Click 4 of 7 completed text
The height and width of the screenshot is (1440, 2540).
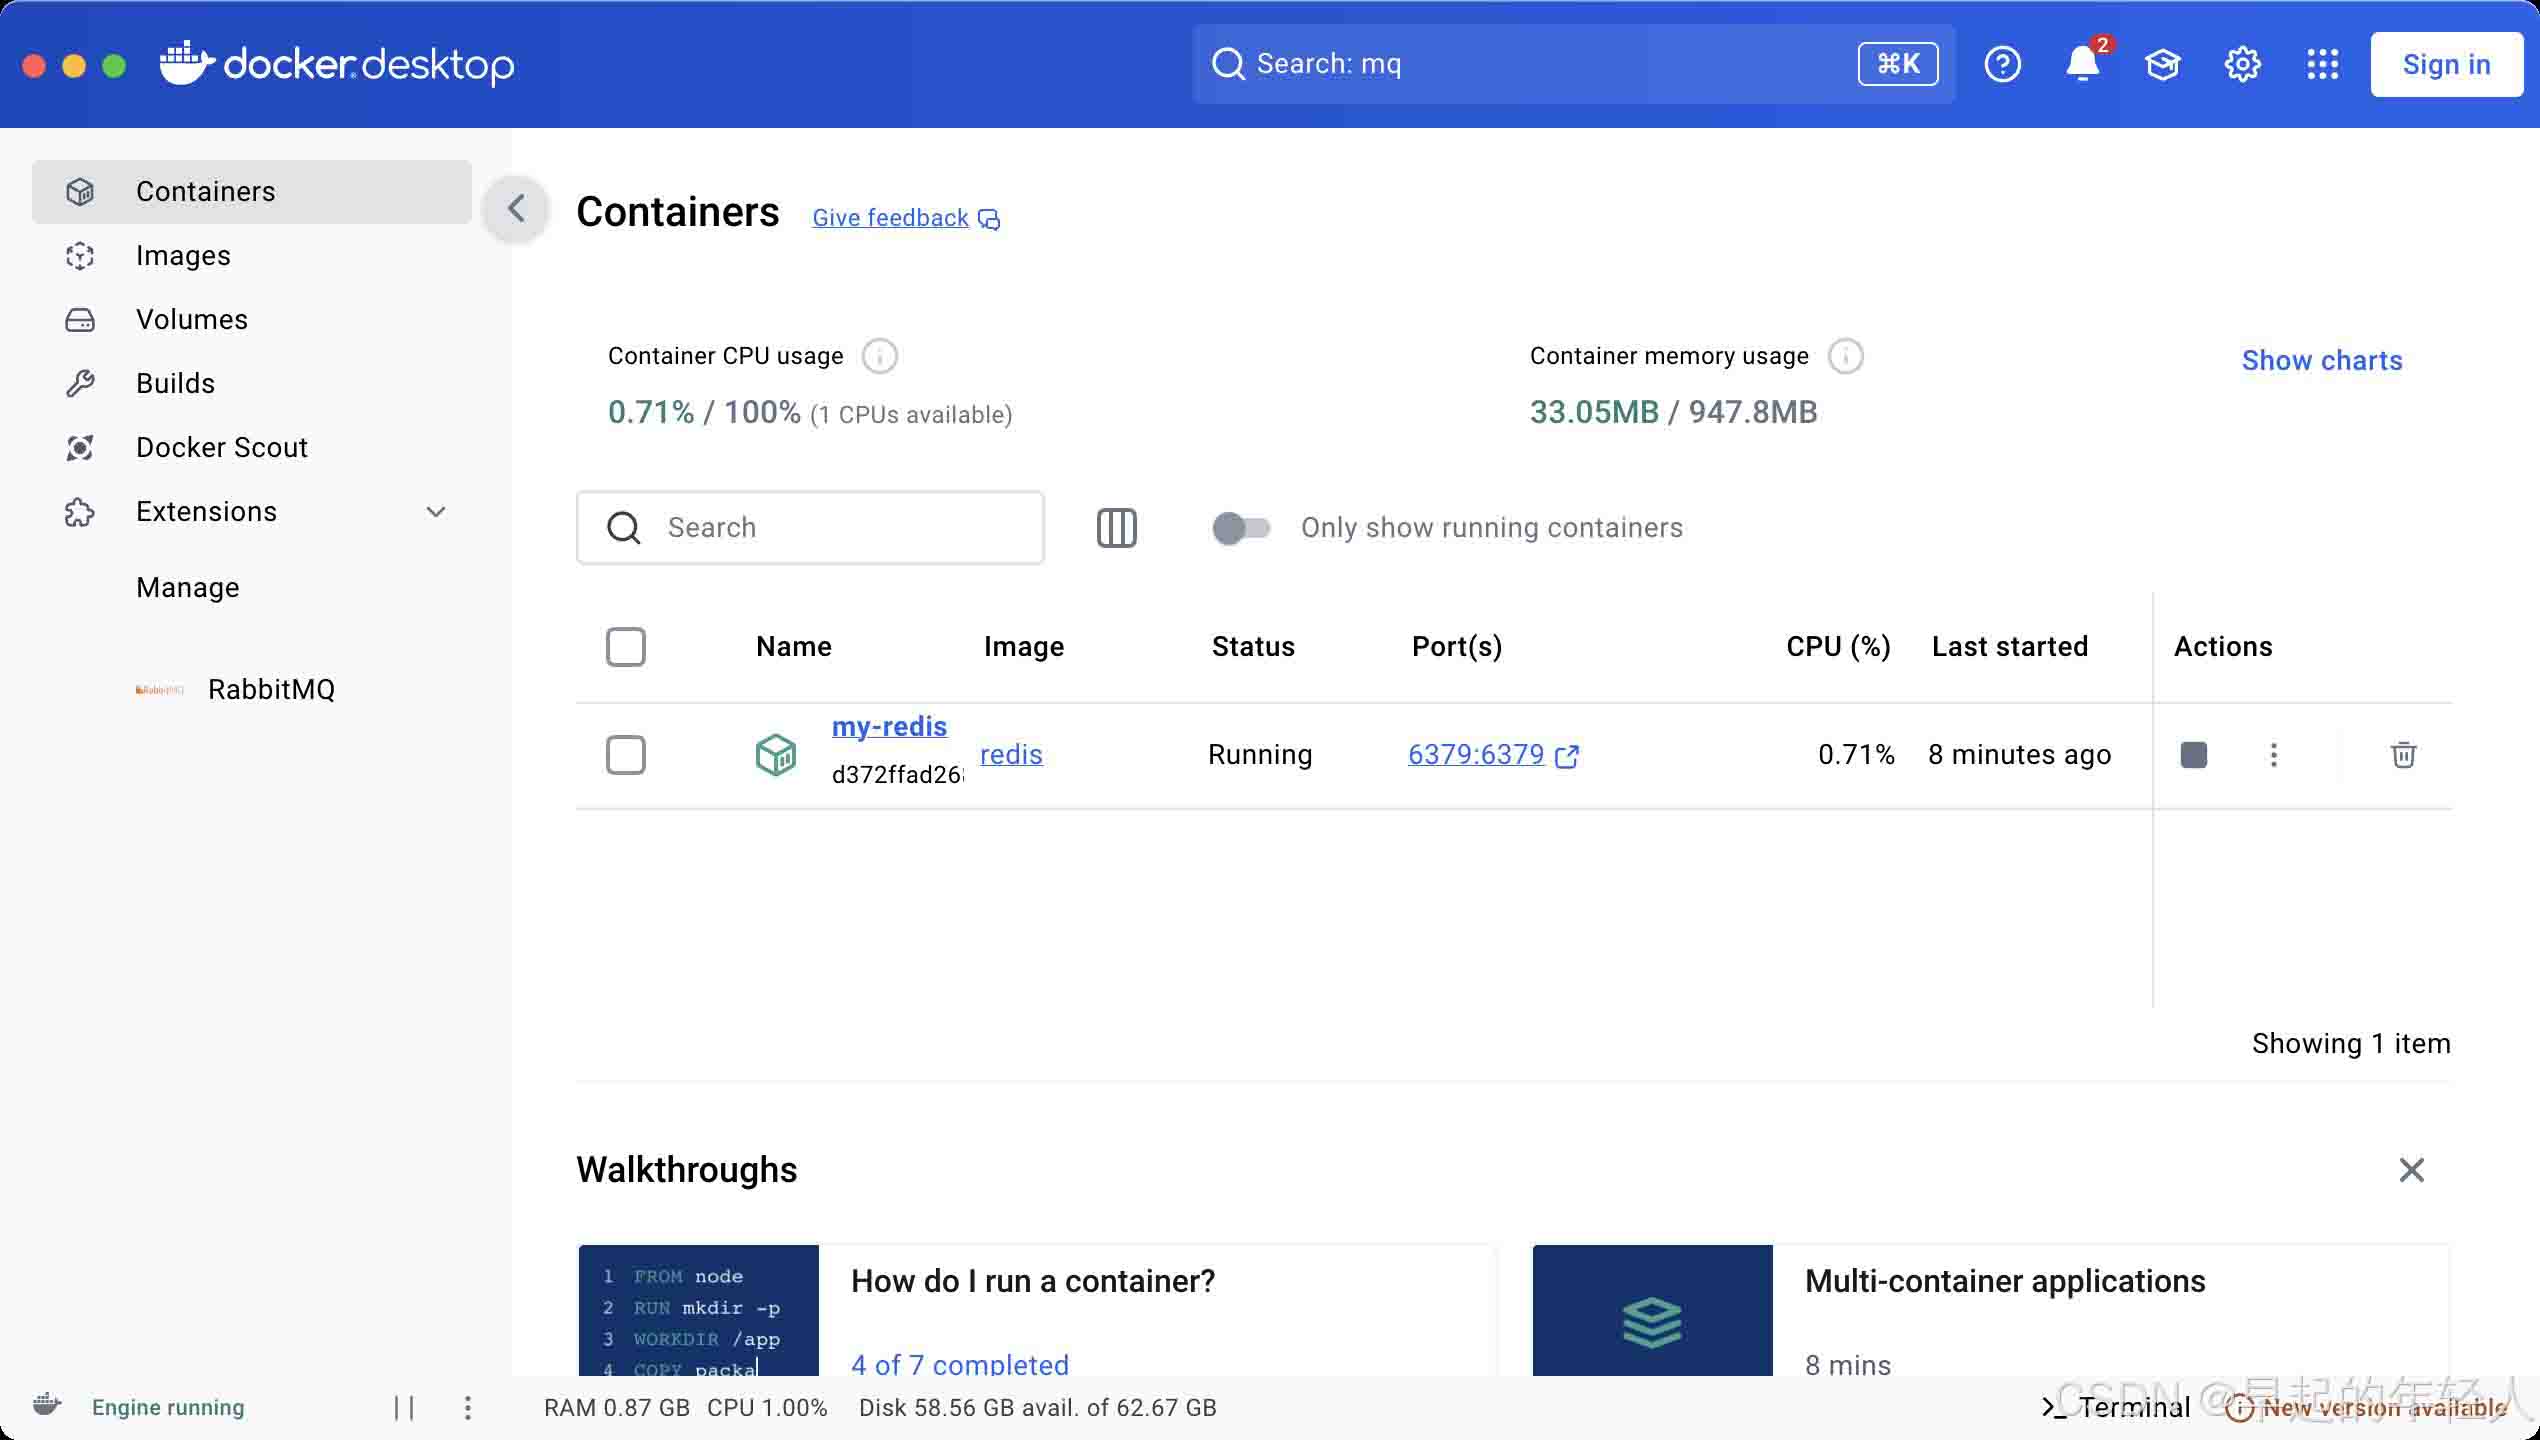pos(960,1364)
